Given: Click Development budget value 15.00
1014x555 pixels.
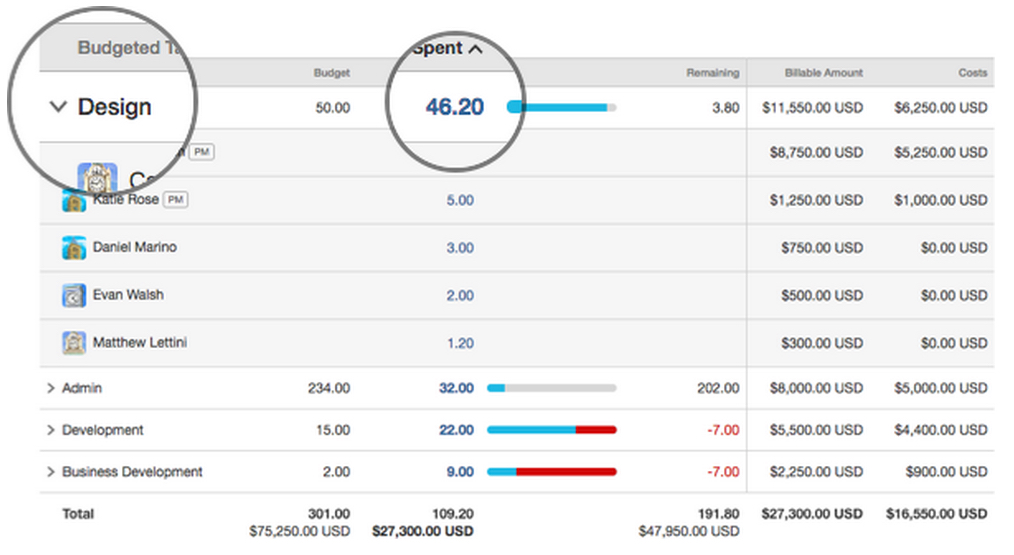Looking at the screenshot, I should pos(333,430).
